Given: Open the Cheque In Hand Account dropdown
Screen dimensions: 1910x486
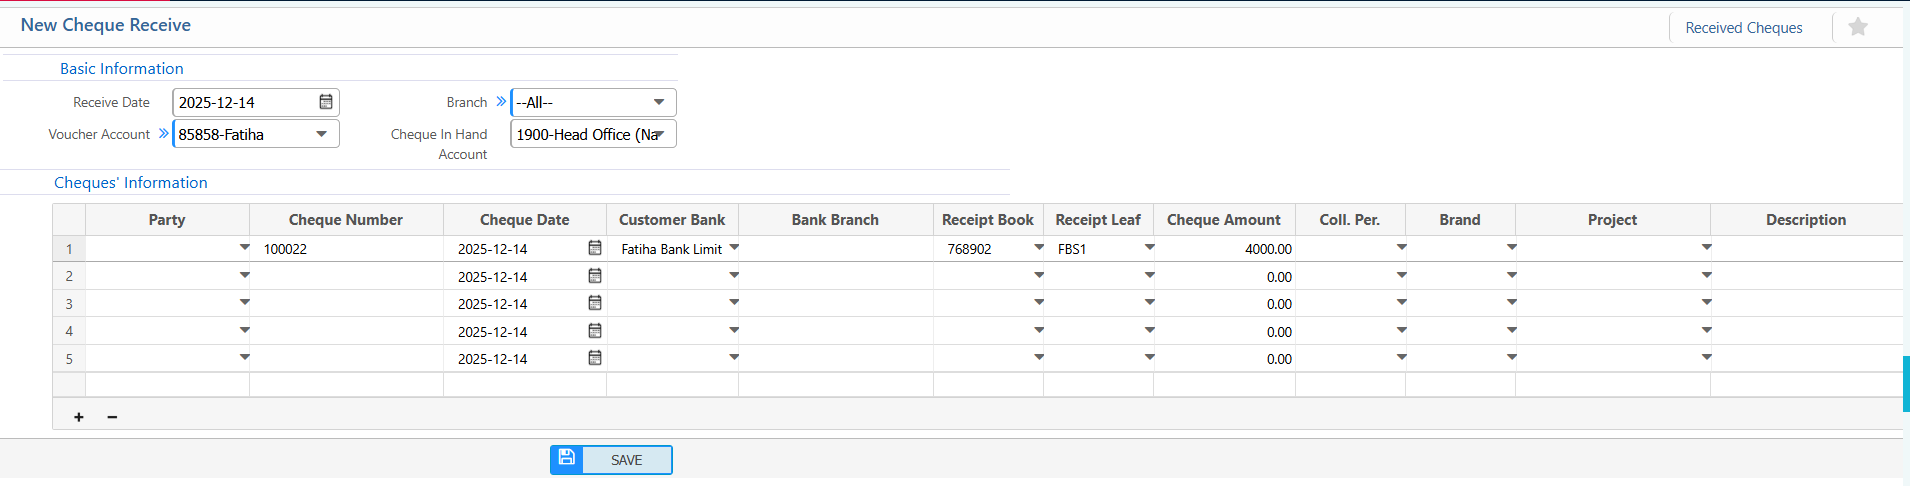Looking at the screenshot, I should [659, 134].
